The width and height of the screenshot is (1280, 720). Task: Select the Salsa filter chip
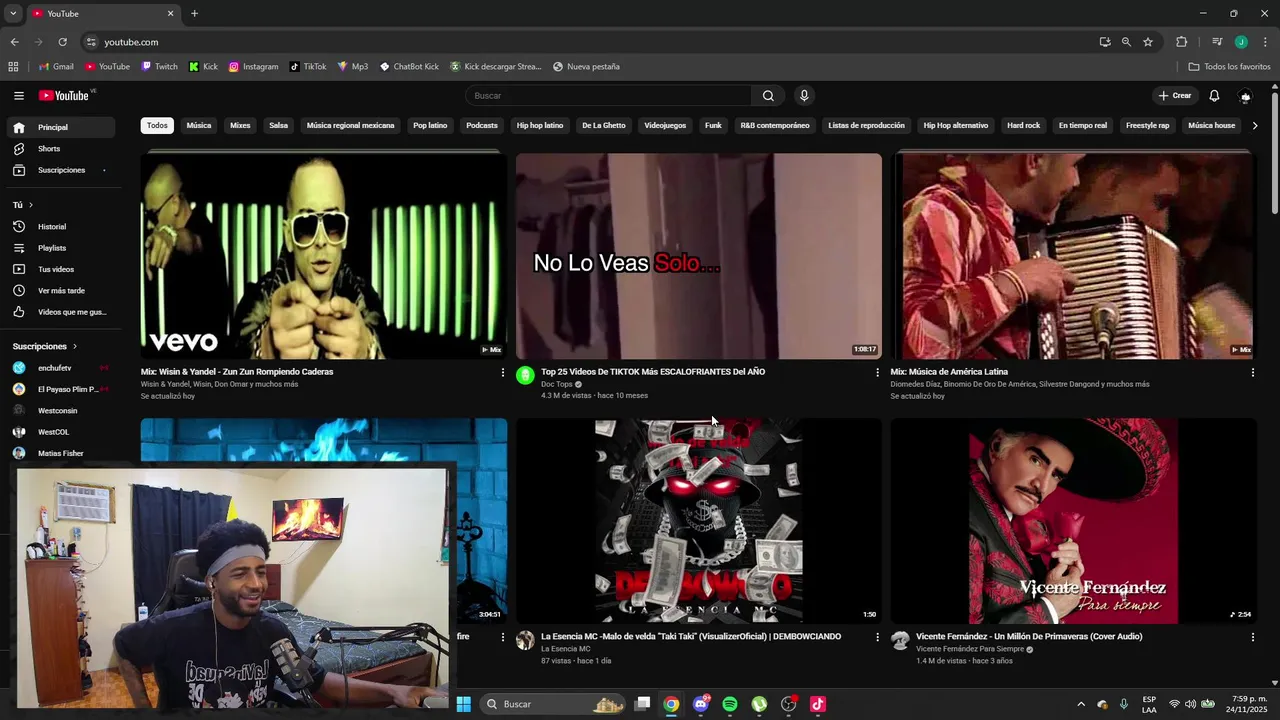279,126
